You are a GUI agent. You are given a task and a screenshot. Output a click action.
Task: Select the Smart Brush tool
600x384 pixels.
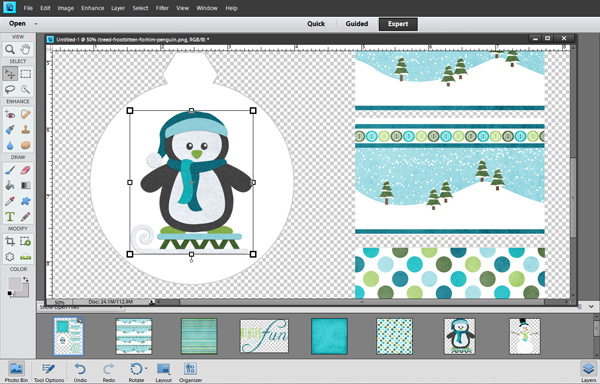[x=10, y=130]
